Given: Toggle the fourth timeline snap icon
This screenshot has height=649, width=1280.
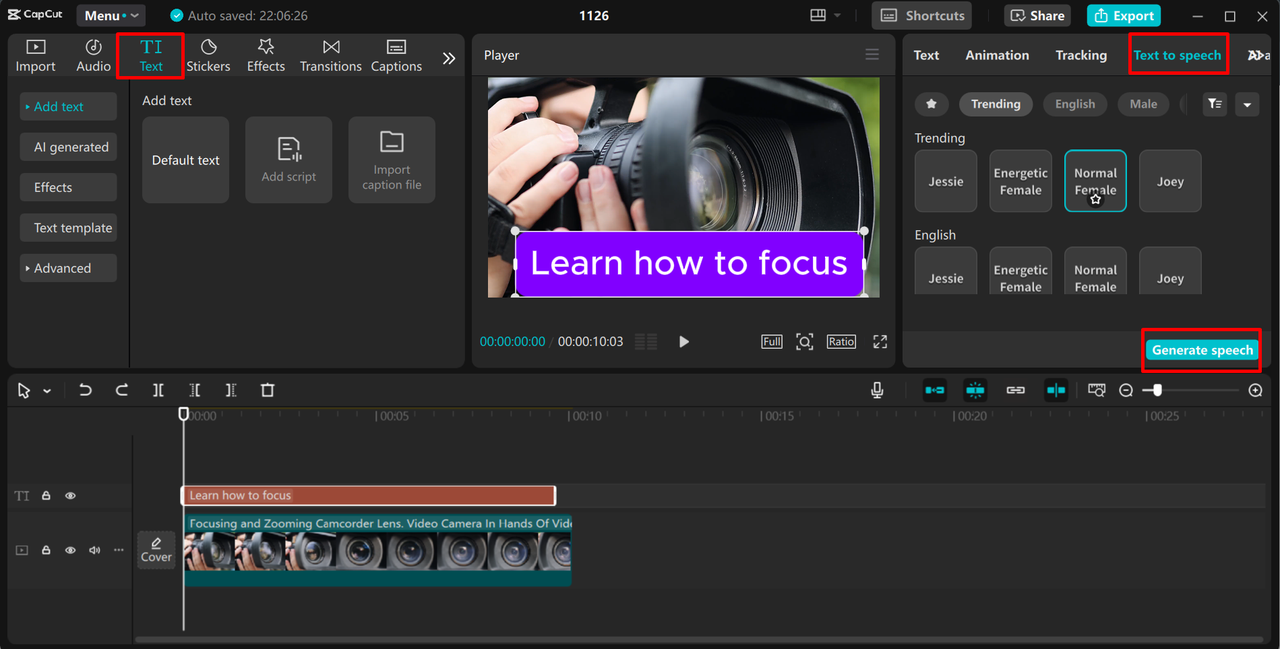Looking at the screenshot, I should coord(1056,390).
